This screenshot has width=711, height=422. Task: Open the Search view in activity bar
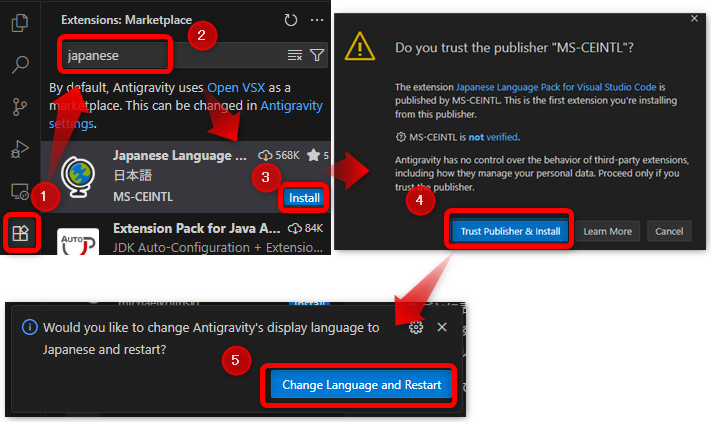[20, 66]
